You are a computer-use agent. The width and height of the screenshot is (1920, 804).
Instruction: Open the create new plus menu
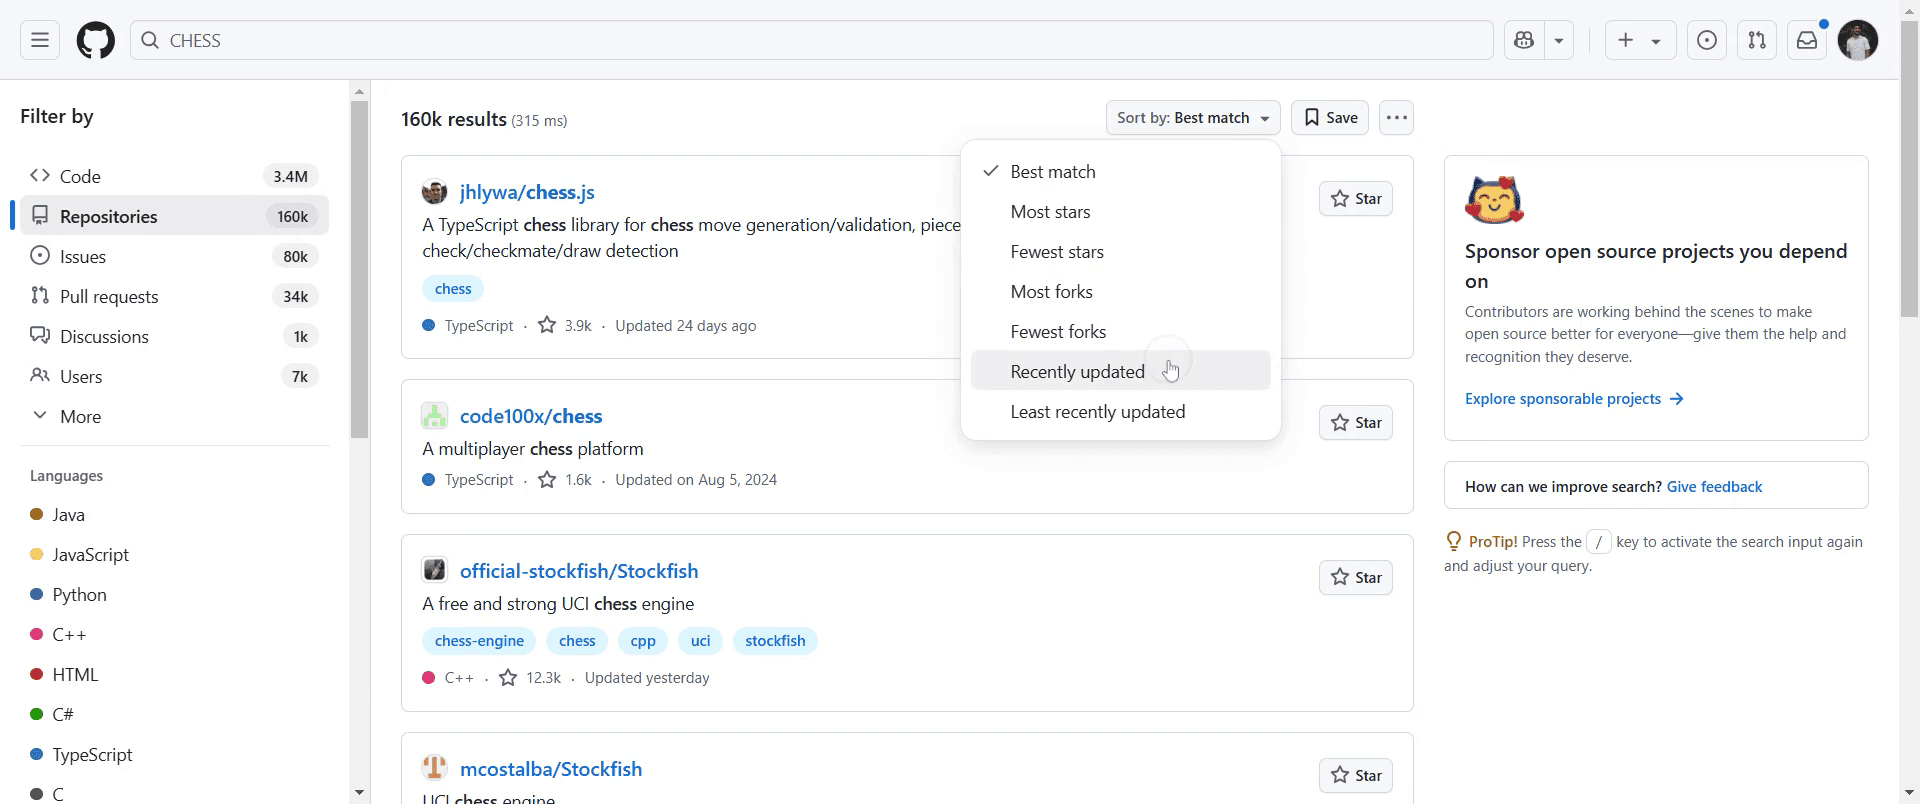coord(1640,40)
